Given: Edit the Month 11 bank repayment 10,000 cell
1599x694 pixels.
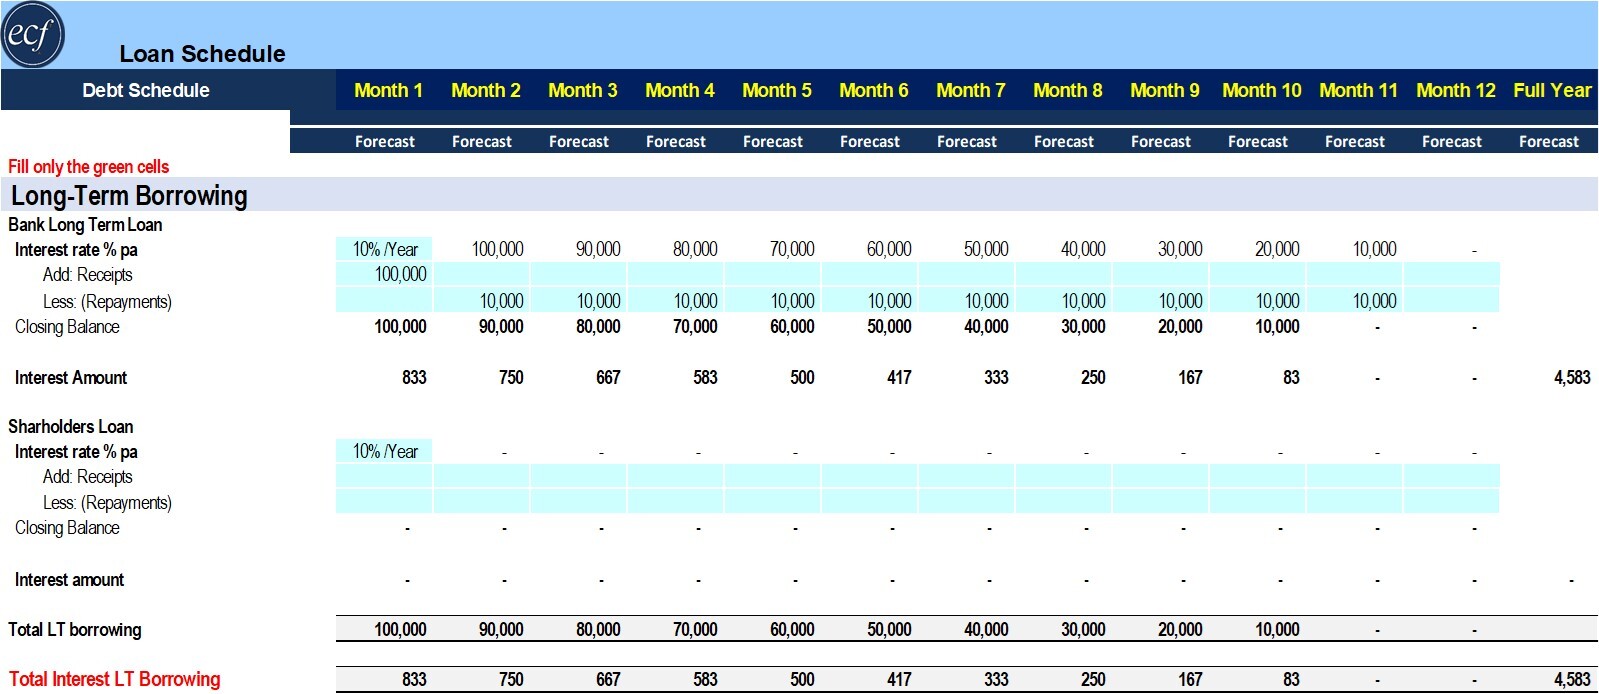Looking at the screenshot, I should pos(1354,300).
